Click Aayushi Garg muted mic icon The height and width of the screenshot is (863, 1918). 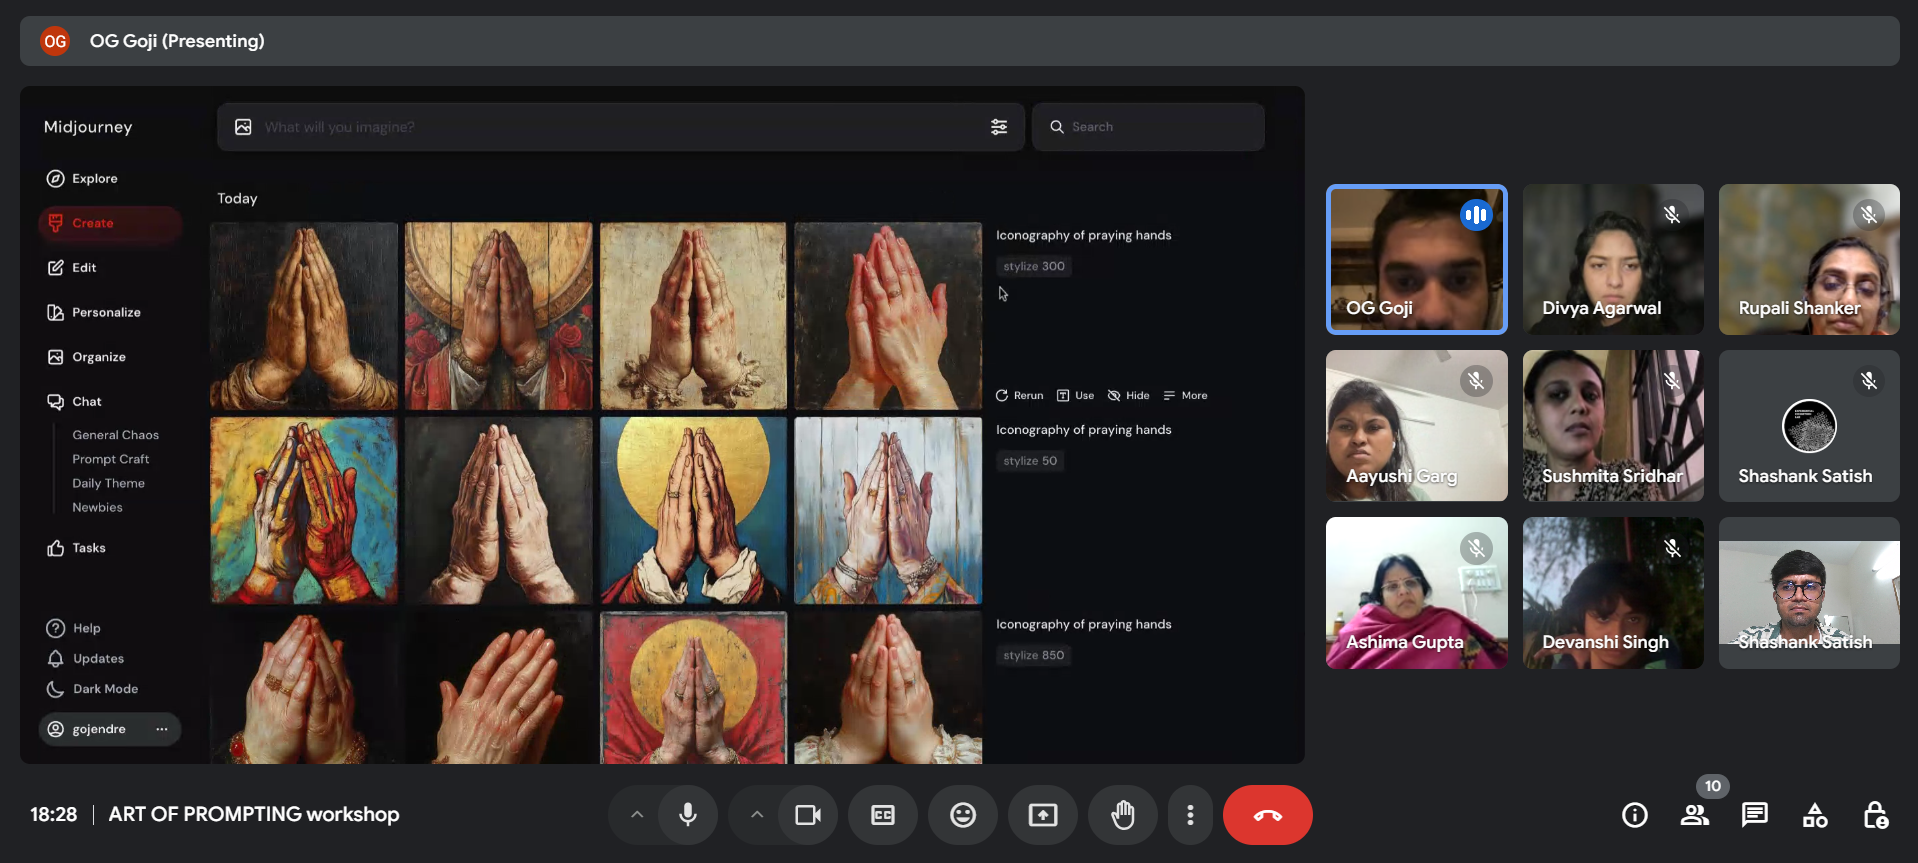1476,381
